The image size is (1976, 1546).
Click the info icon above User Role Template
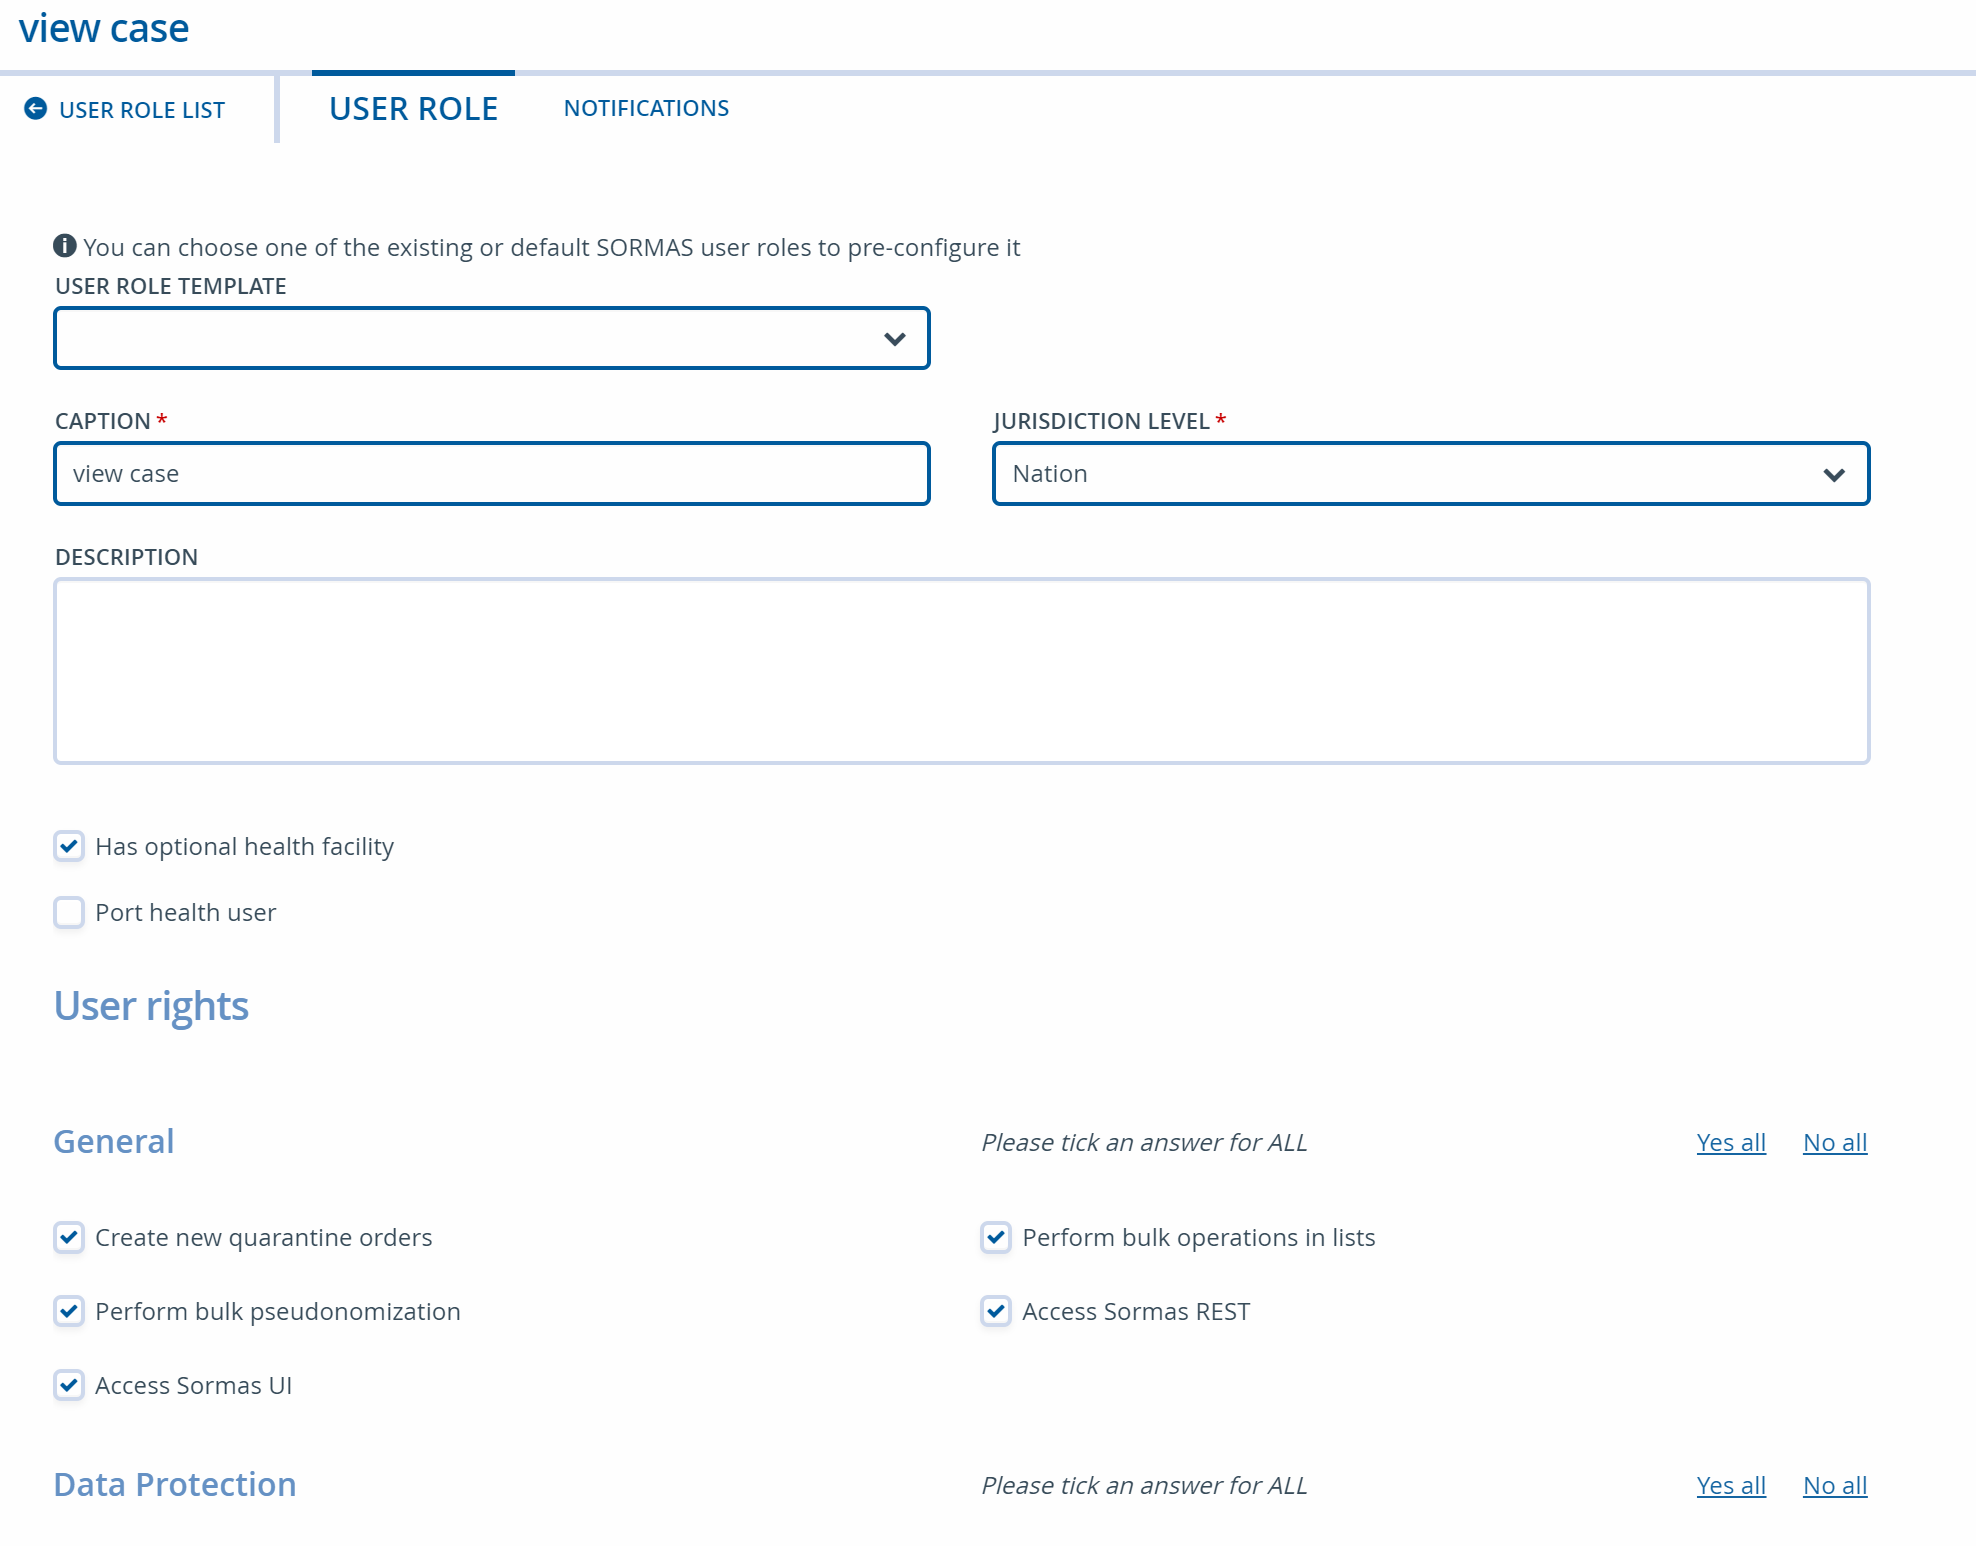point(65,246)
